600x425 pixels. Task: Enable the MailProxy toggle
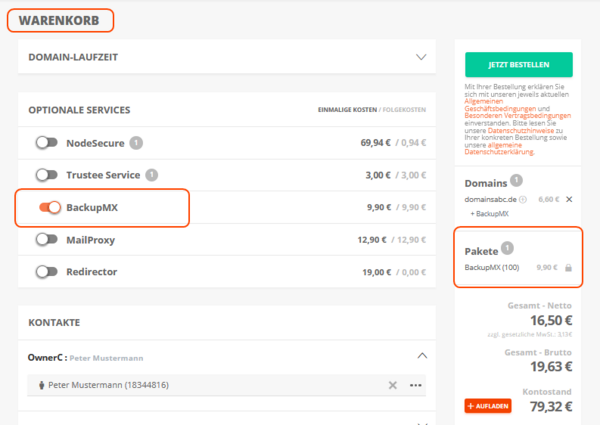coord(47,240)
